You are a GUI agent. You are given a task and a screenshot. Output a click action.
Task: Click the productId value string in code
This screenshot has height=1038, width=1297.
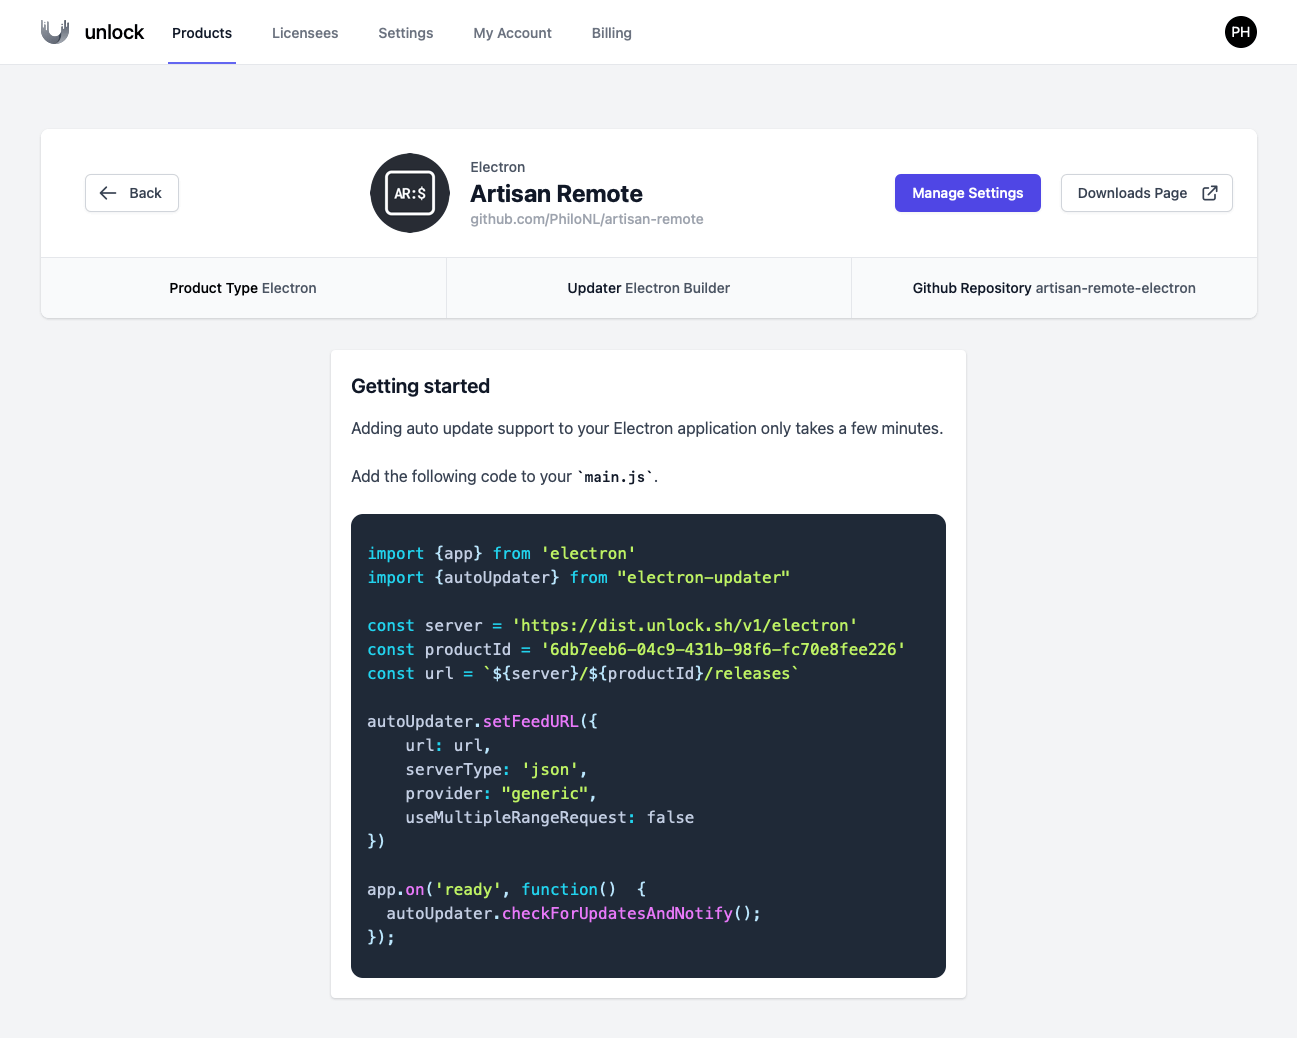[x=723, y=649]
